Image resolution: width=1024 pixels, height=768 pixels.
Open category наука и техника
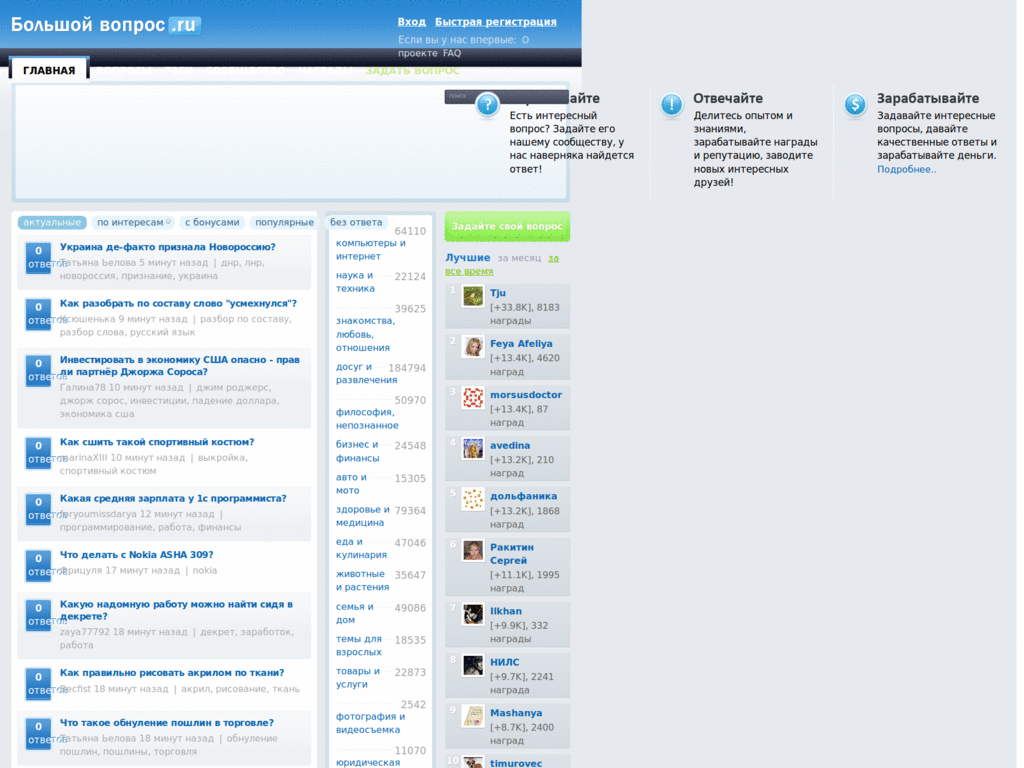(355, 281)
